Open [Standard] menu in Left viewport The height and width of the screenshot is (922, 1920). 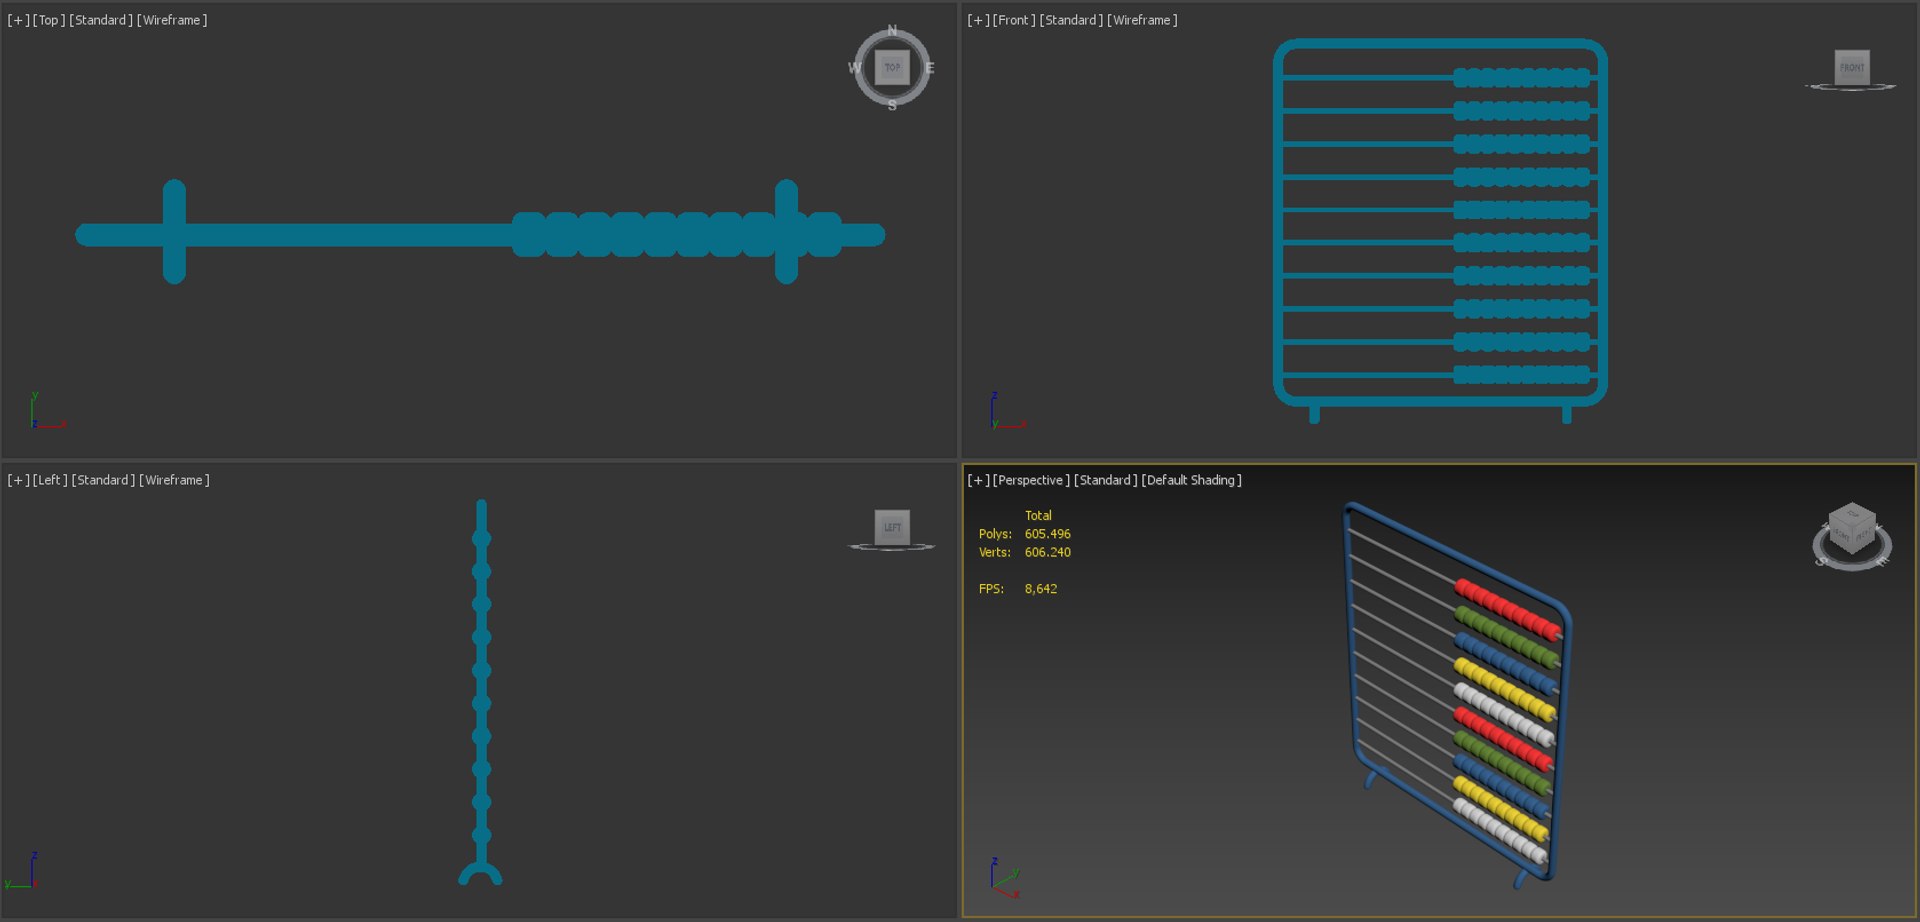(x=103, y=480)
